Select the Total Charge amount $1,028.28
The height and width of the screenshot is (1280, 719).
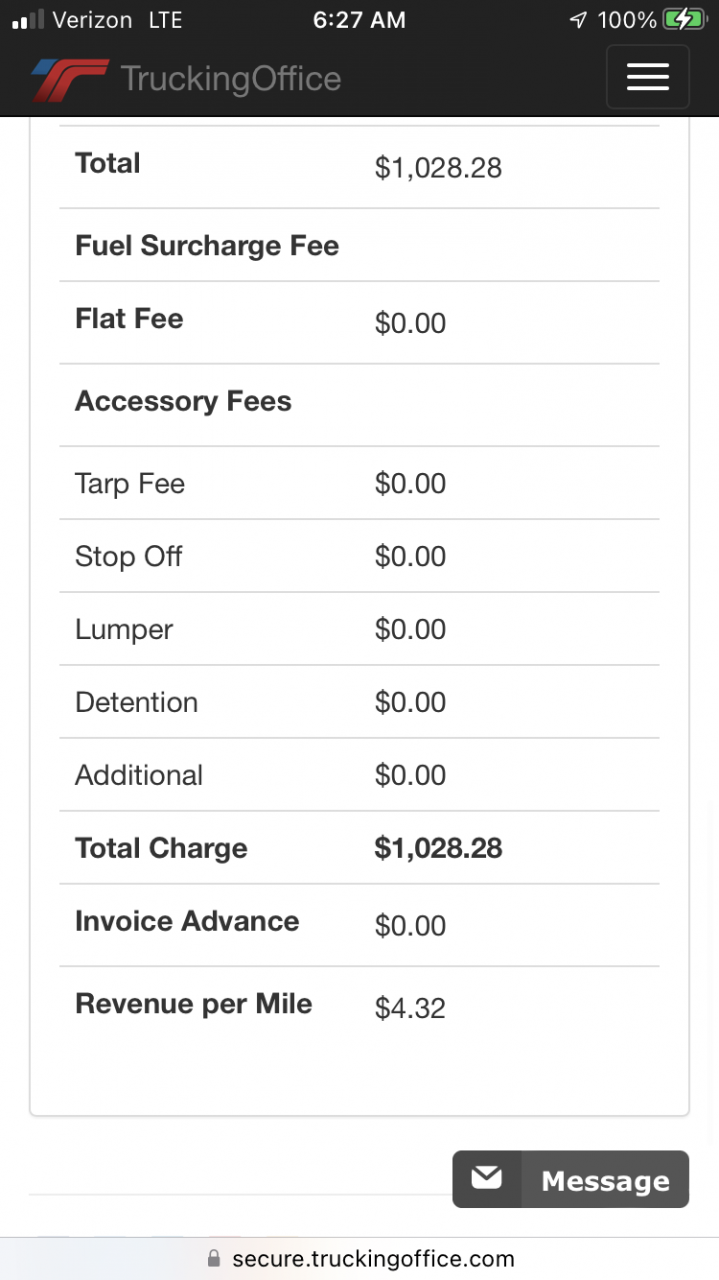tap(438, 848)
